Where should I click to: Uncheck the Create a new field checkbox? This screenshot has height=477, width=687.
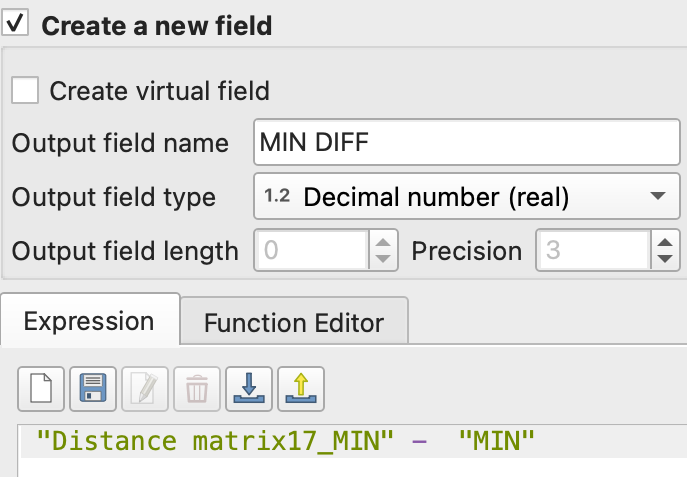pyautogui.click(x=16, y=23)
